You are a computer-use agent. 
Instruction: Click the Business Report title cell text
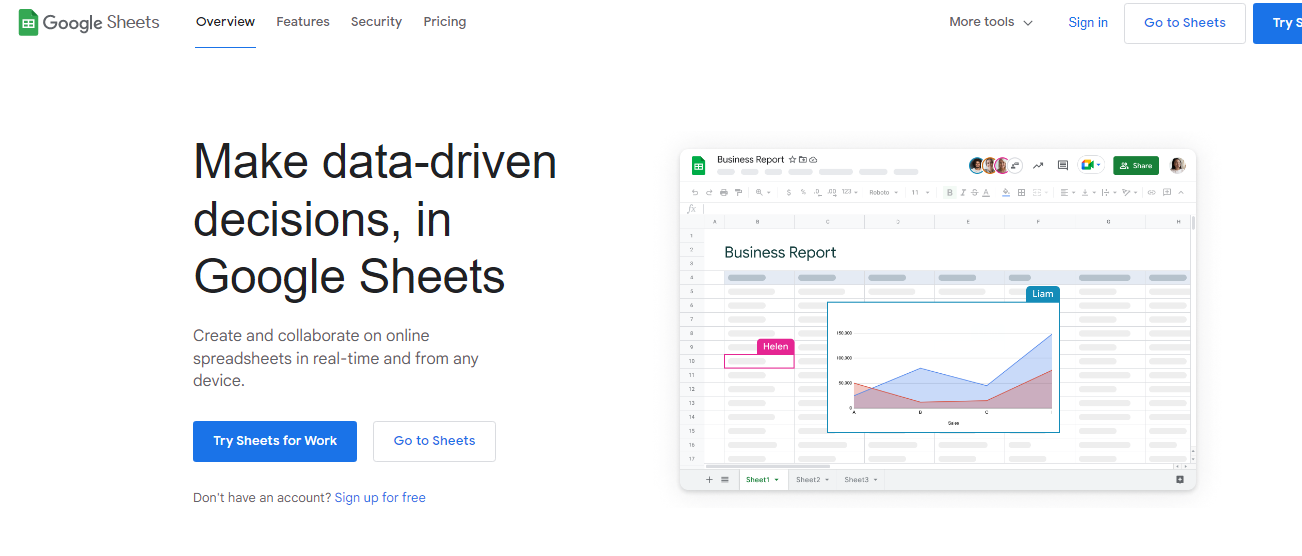click(780, 252)
